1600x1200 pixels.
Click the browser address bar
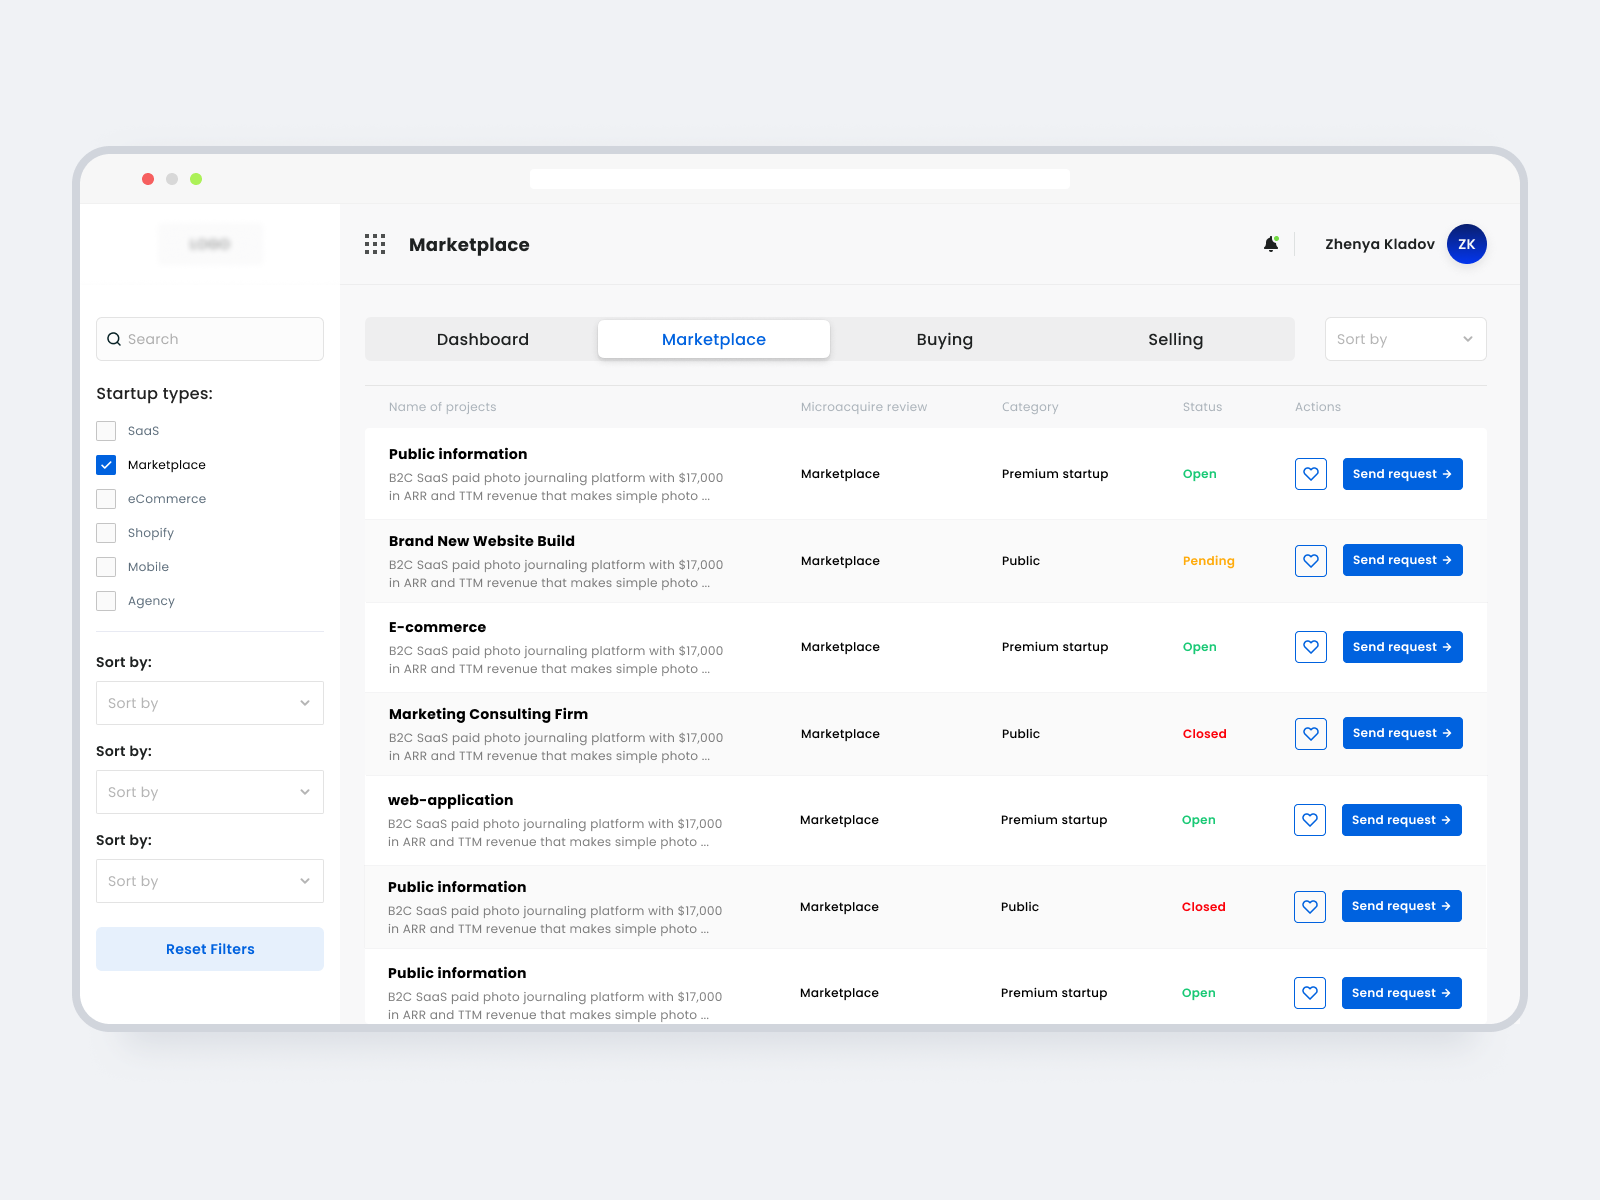[800, 179]
